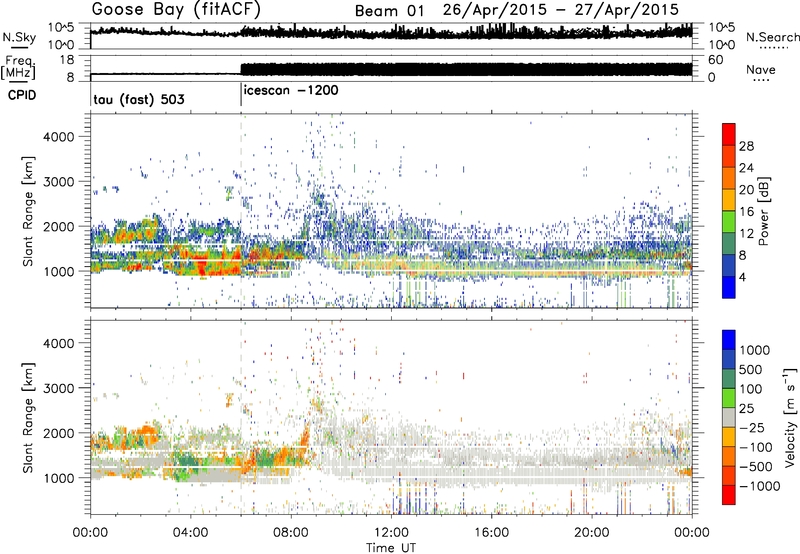Click the "Power [dB]" color bar title
Viewport: 800px width, 554px height.
pos(763,211)
